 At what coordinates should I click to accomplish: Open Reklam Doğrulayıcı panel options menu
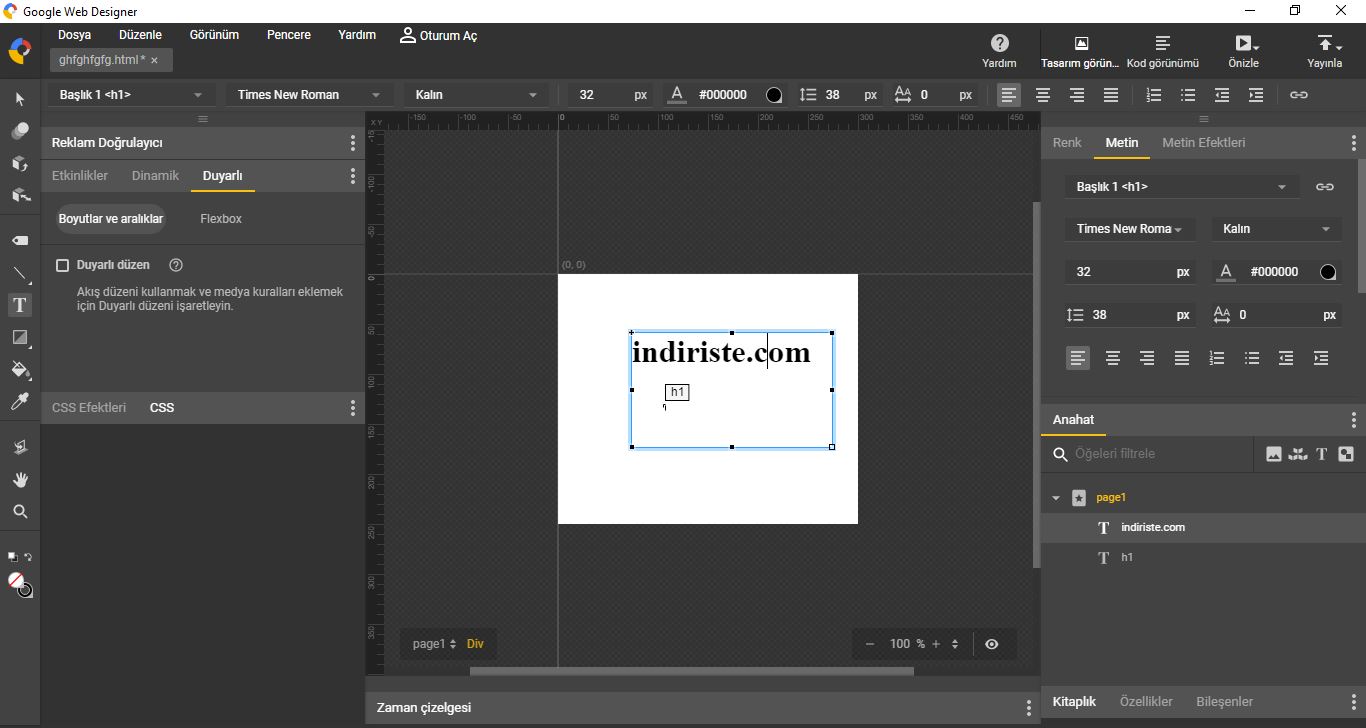click(353, 143)
